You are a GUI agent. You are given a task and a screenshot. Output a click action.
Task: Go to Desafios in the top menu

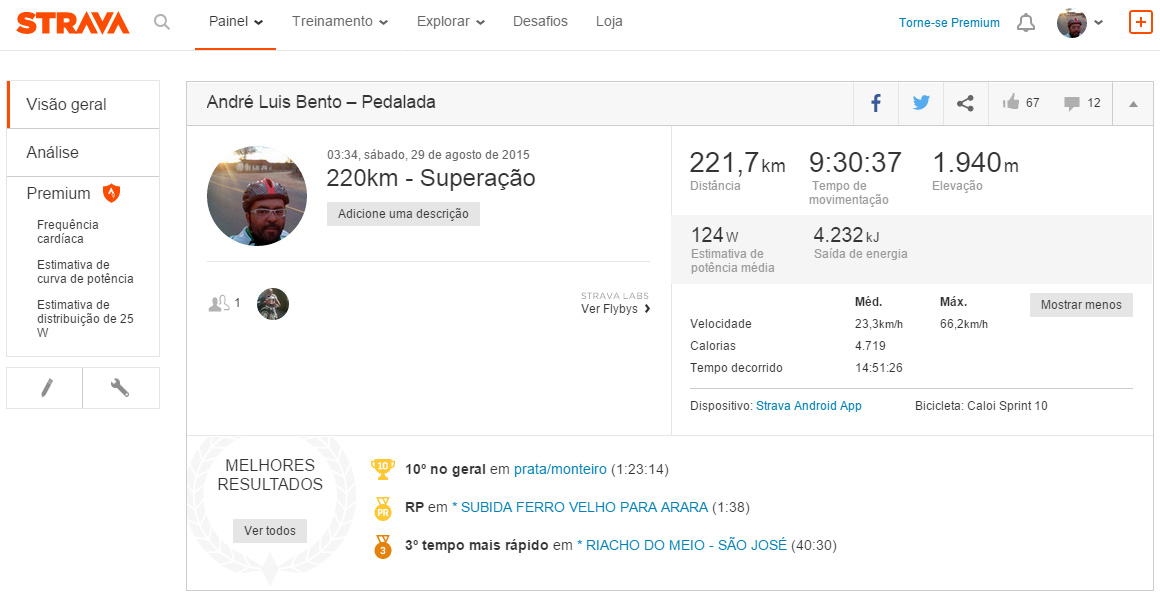click(540, 21)
